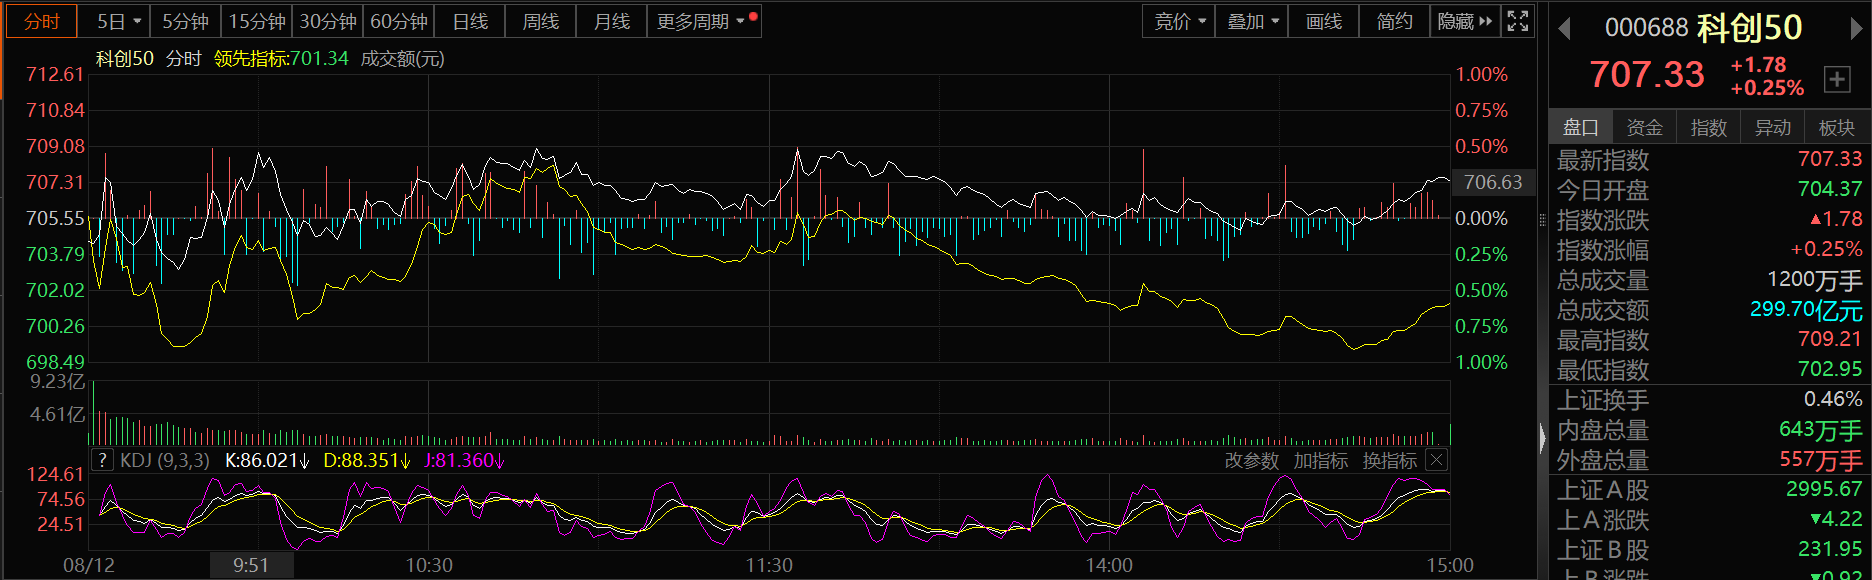Select the 日线 daily chart tab
Image resolution: width=1872 pixels, height=580 pixels.
coord(470,21)
